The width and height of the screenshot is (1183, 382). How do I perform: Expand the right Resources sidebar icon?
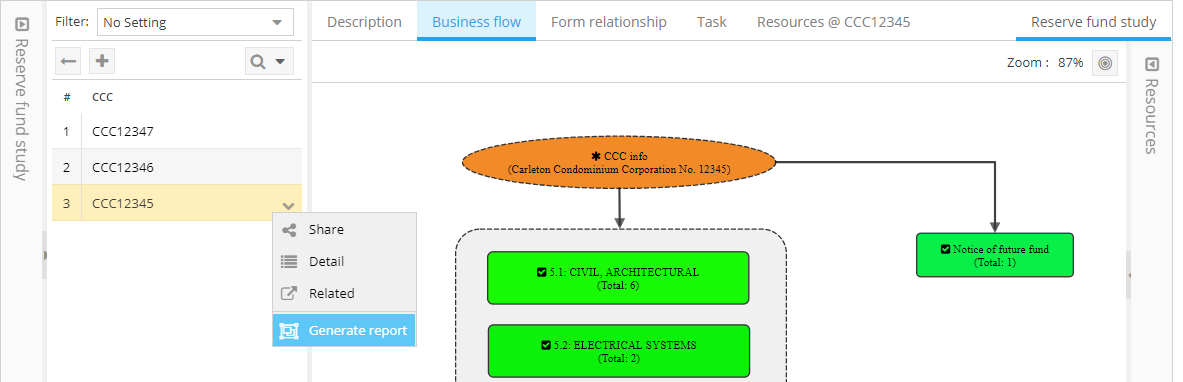[1152, 63]
